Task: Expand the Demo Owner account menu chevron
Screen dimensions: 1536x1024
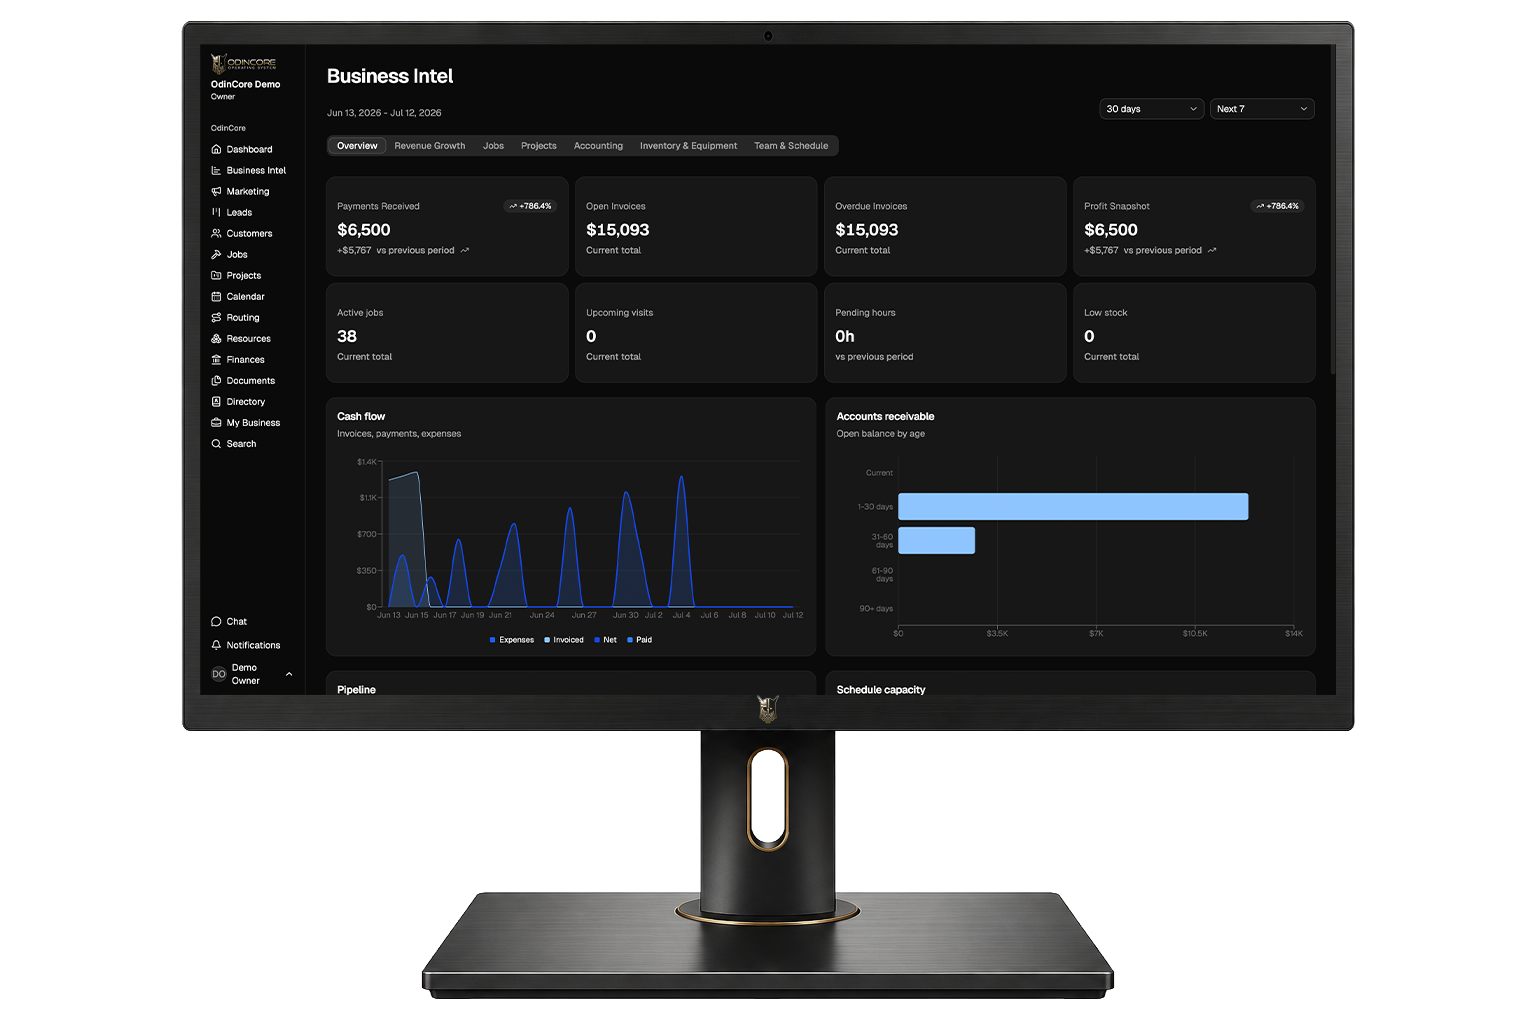Action: (x=289, y=674)
